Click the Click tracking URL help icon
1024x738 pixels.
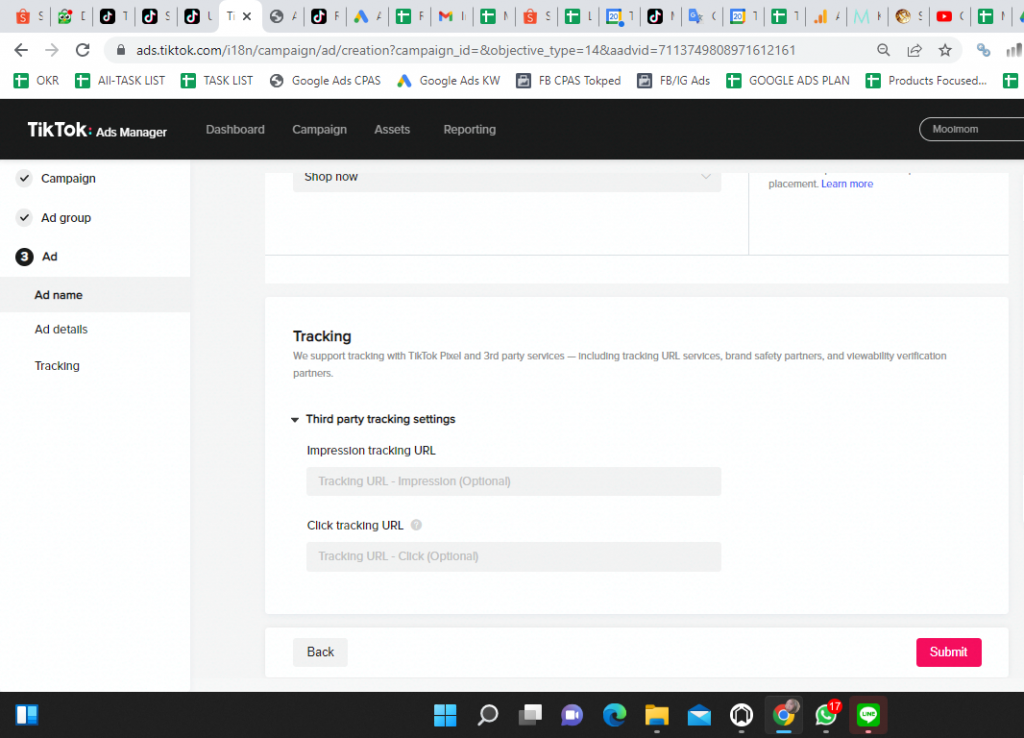pos(416,525)
